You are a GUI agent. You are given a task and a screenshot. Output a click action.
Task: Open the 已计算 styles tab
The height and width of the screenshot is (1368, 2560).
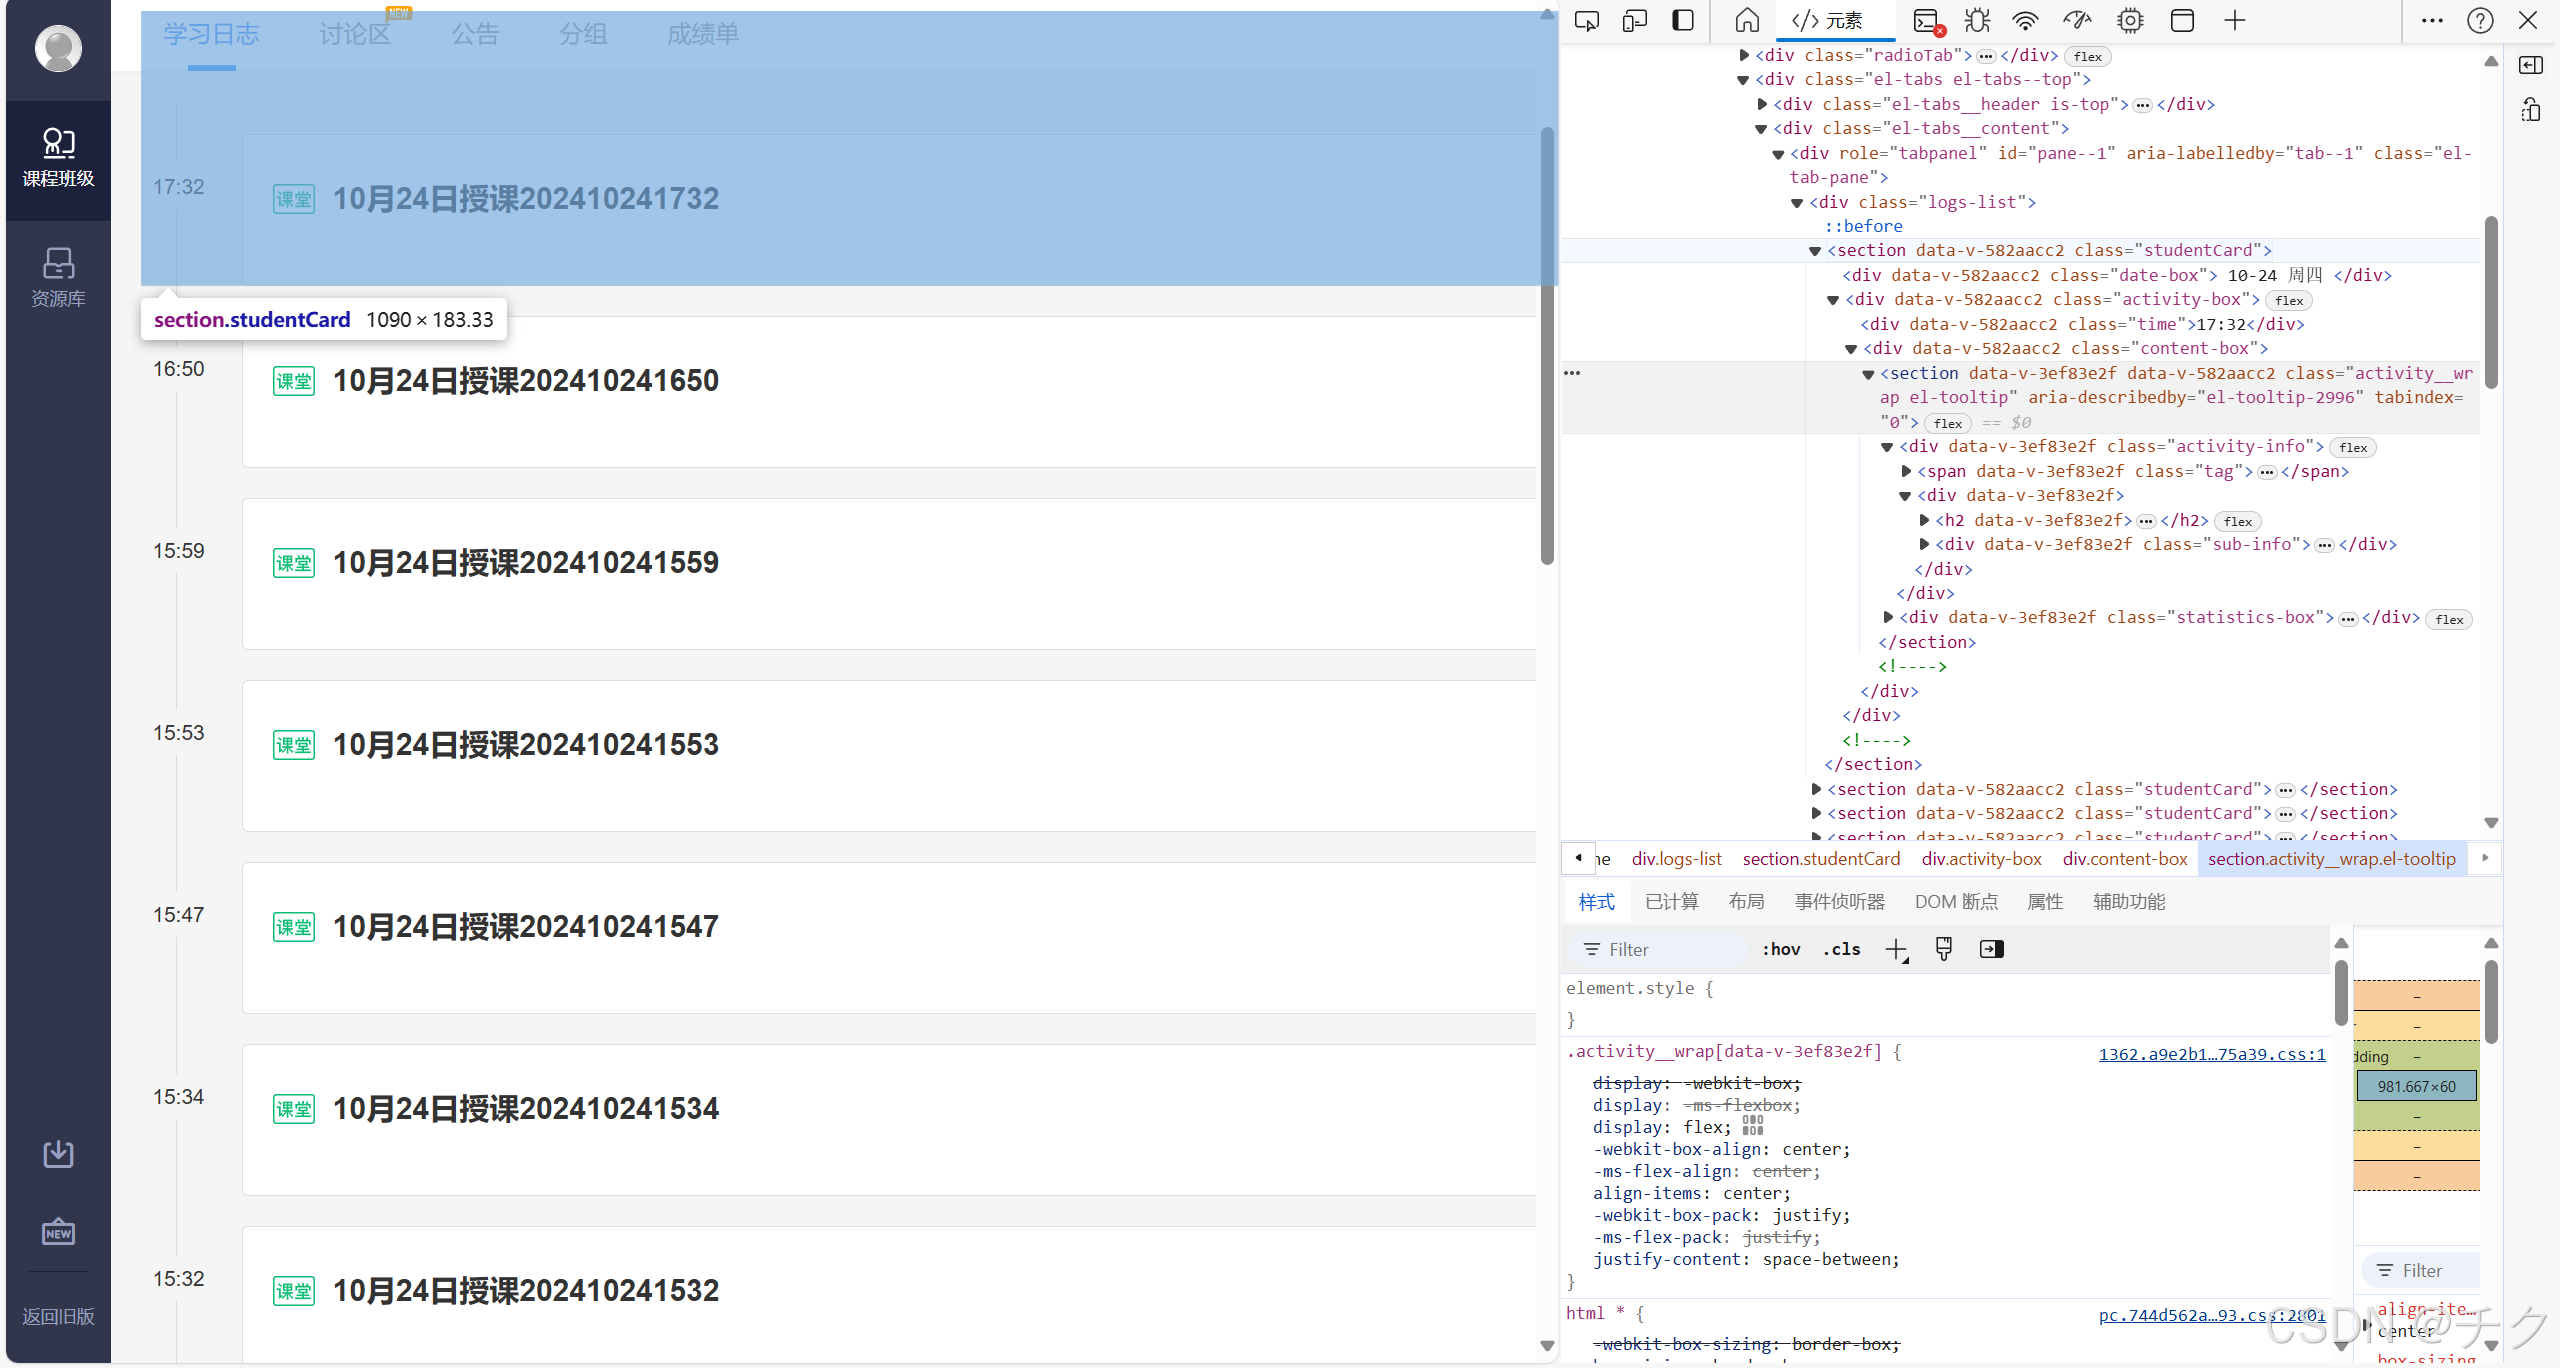click(x=1672, y=902)
